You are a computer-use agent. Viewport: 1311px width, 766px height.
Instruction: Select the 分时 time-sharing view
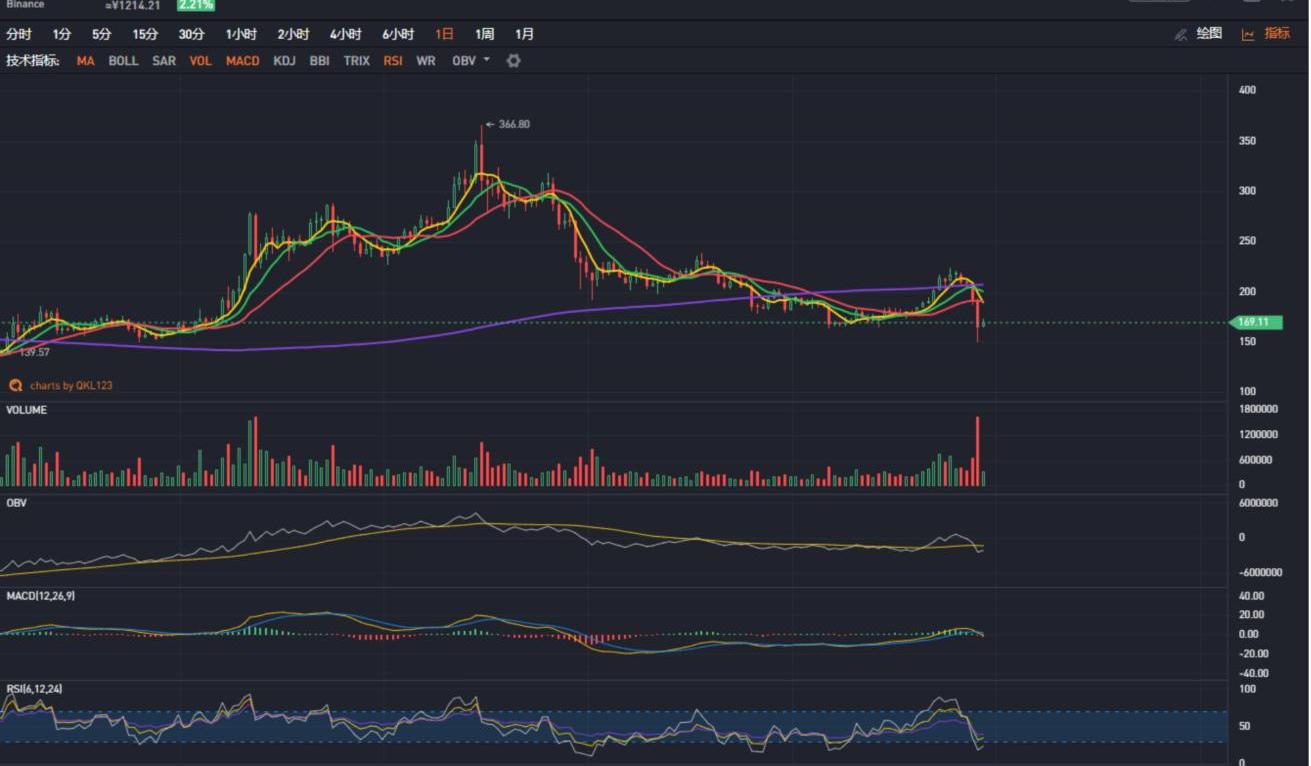coord(19,34)
